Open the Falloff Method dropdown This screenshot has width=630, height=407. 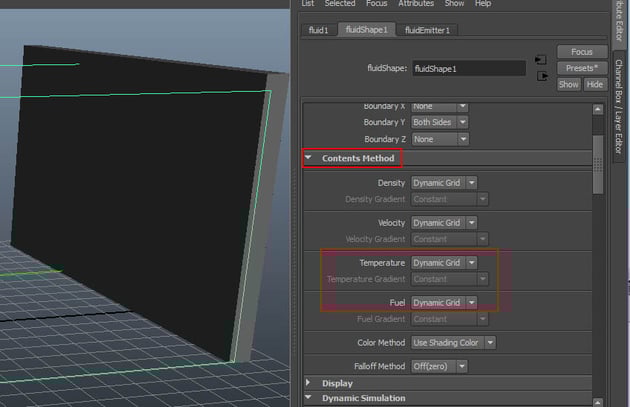pos(439,366)
